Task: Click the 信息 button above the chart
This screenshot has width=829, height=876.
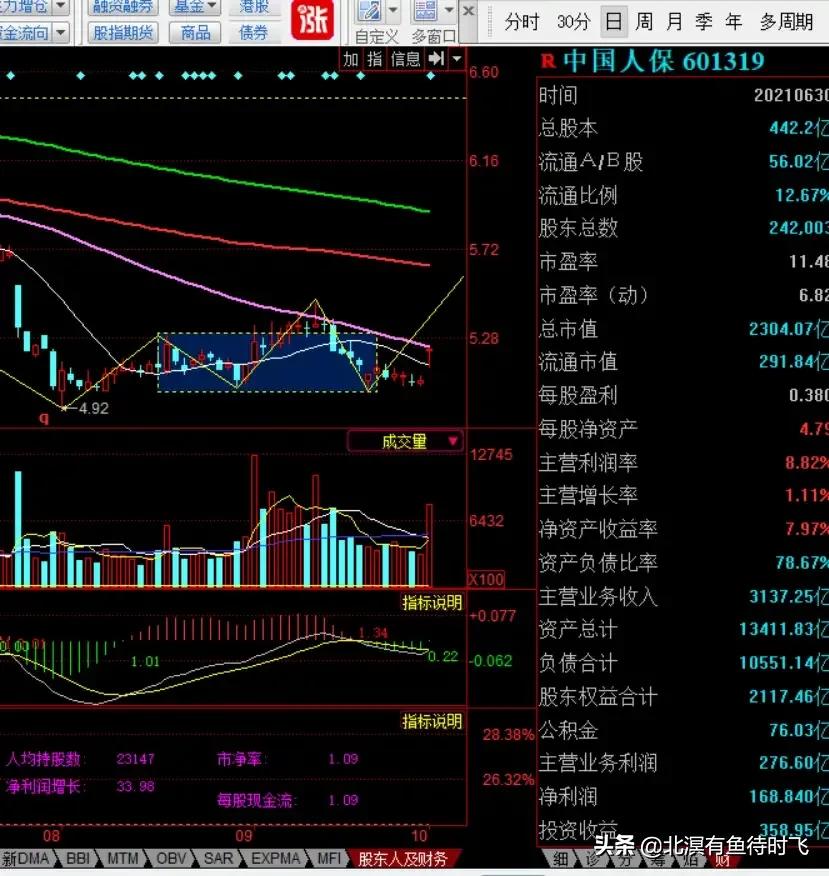Action: pyautogui.click(x=406, y=59)
